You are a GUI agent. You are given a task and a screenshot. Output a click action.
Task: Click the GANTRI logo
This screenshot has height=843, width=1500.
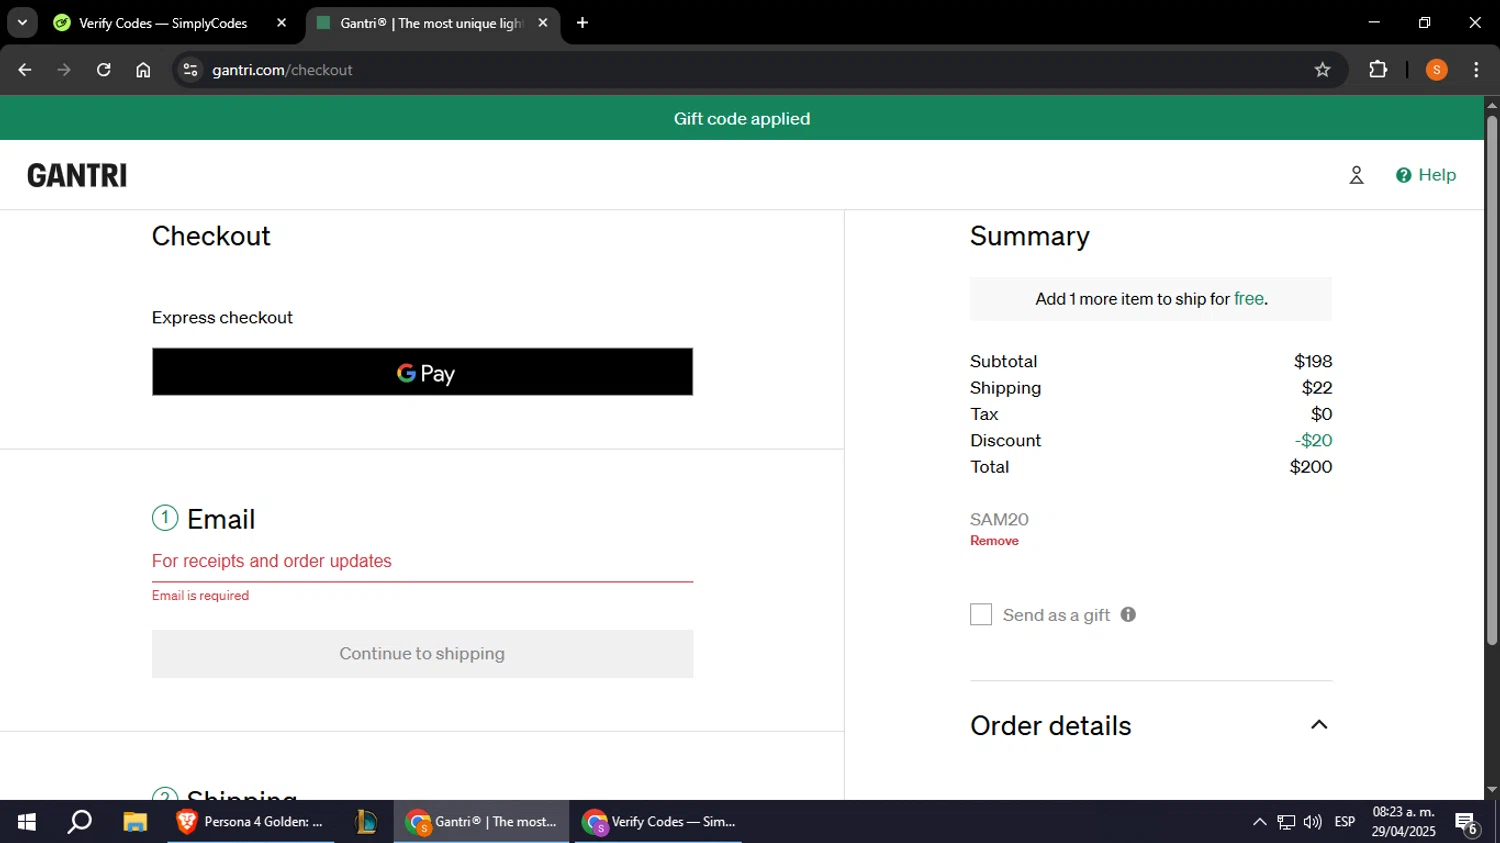[77, 175]
